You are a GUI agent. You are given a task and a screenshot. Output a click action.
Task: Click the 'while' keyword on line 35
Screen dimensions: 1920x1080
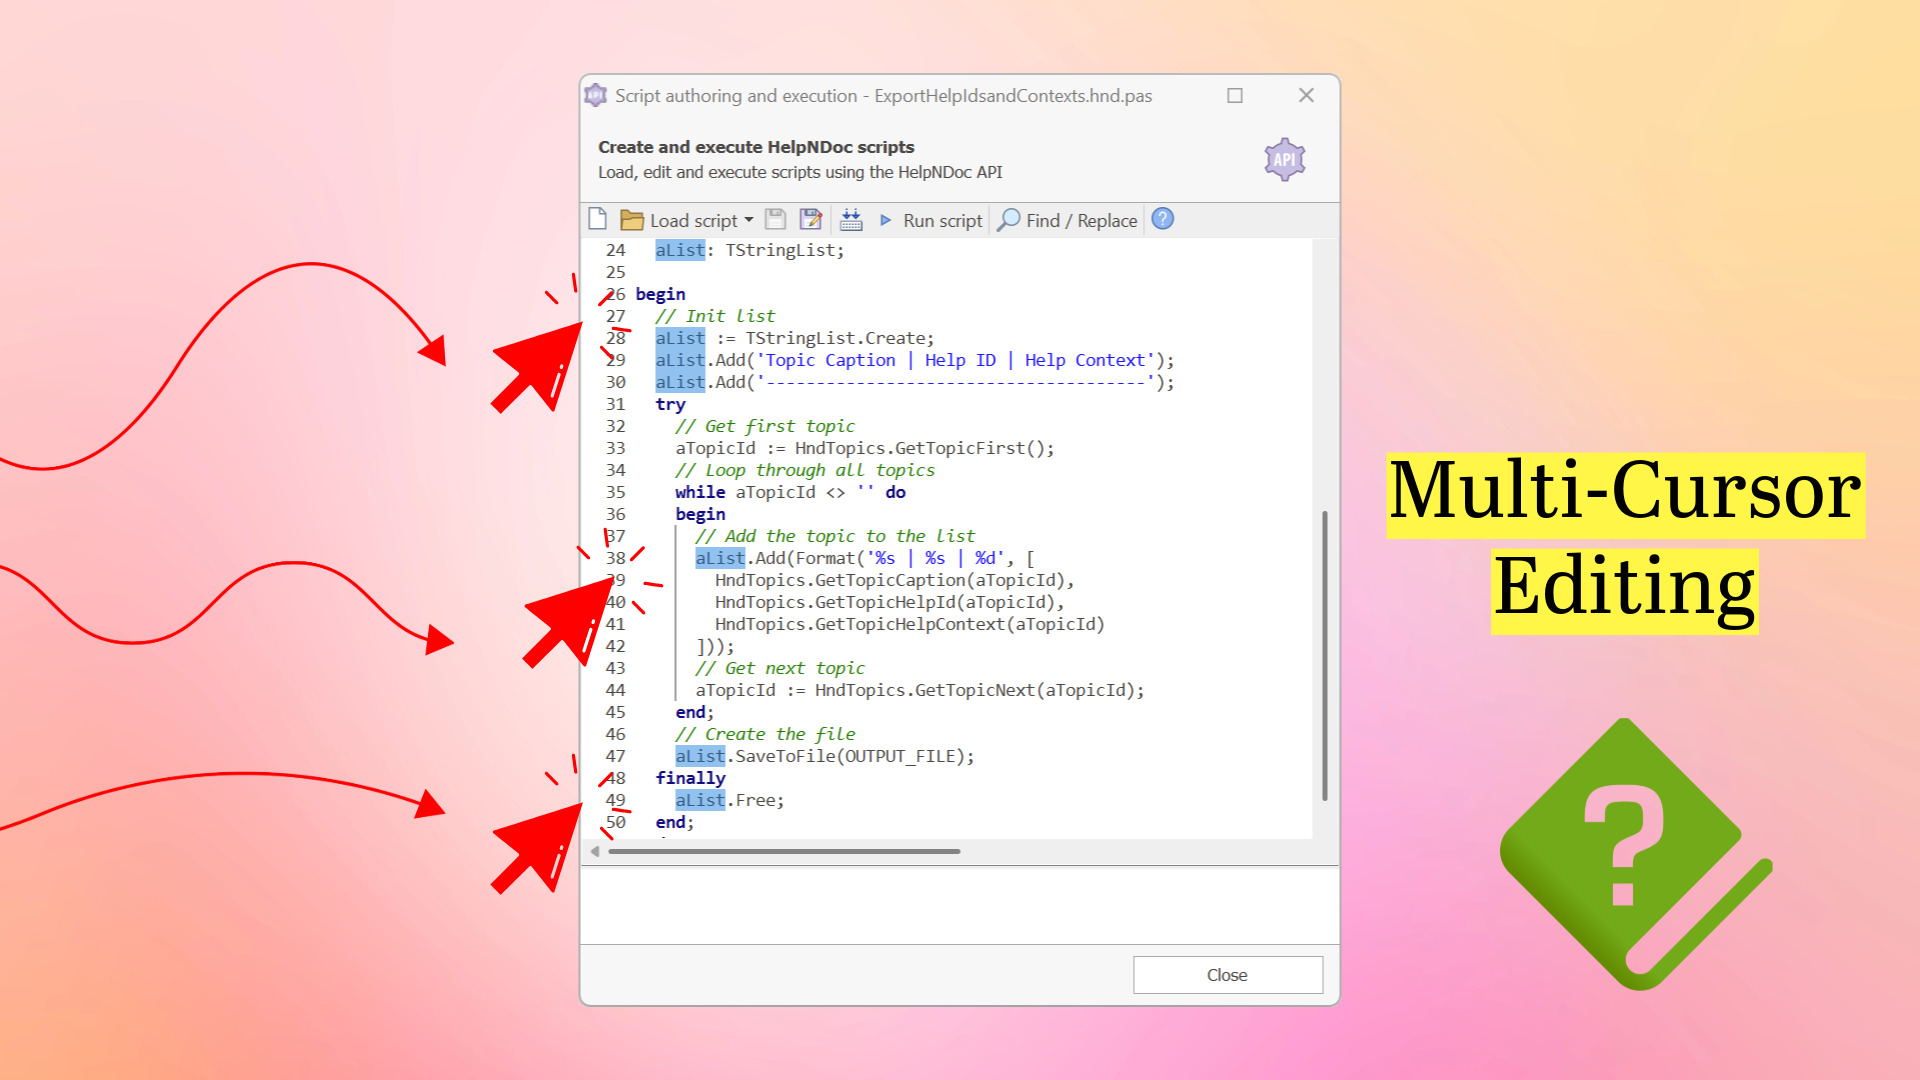pos(700,492)
